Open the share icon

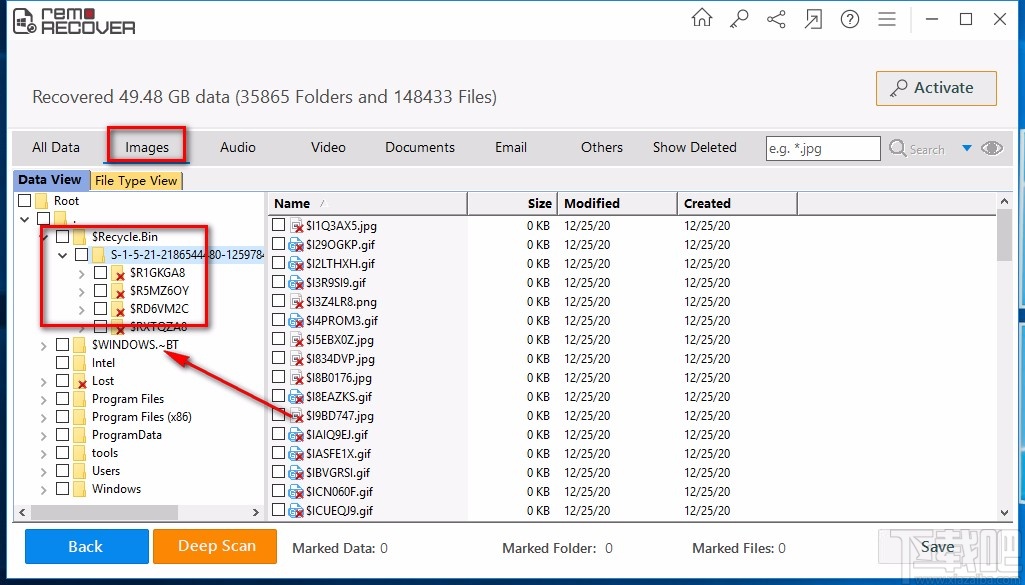775,18
